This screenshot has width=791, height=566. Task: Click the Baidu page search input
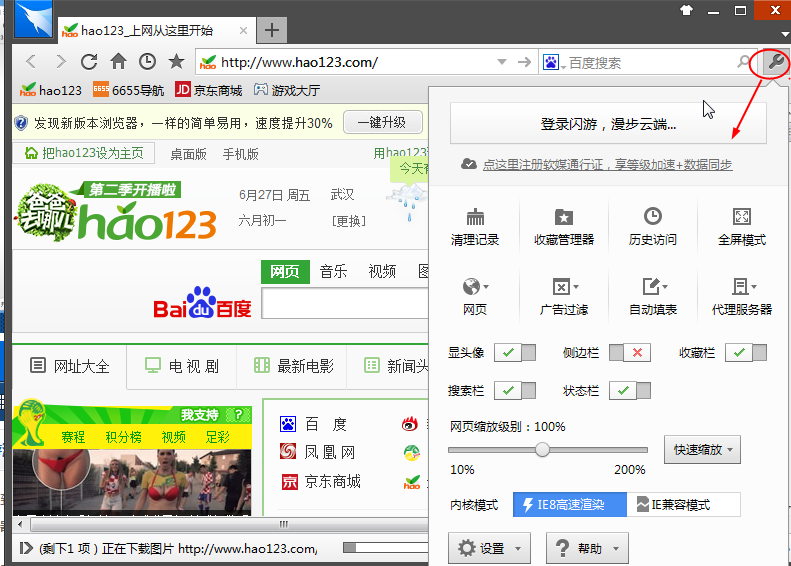pos(345,303)
